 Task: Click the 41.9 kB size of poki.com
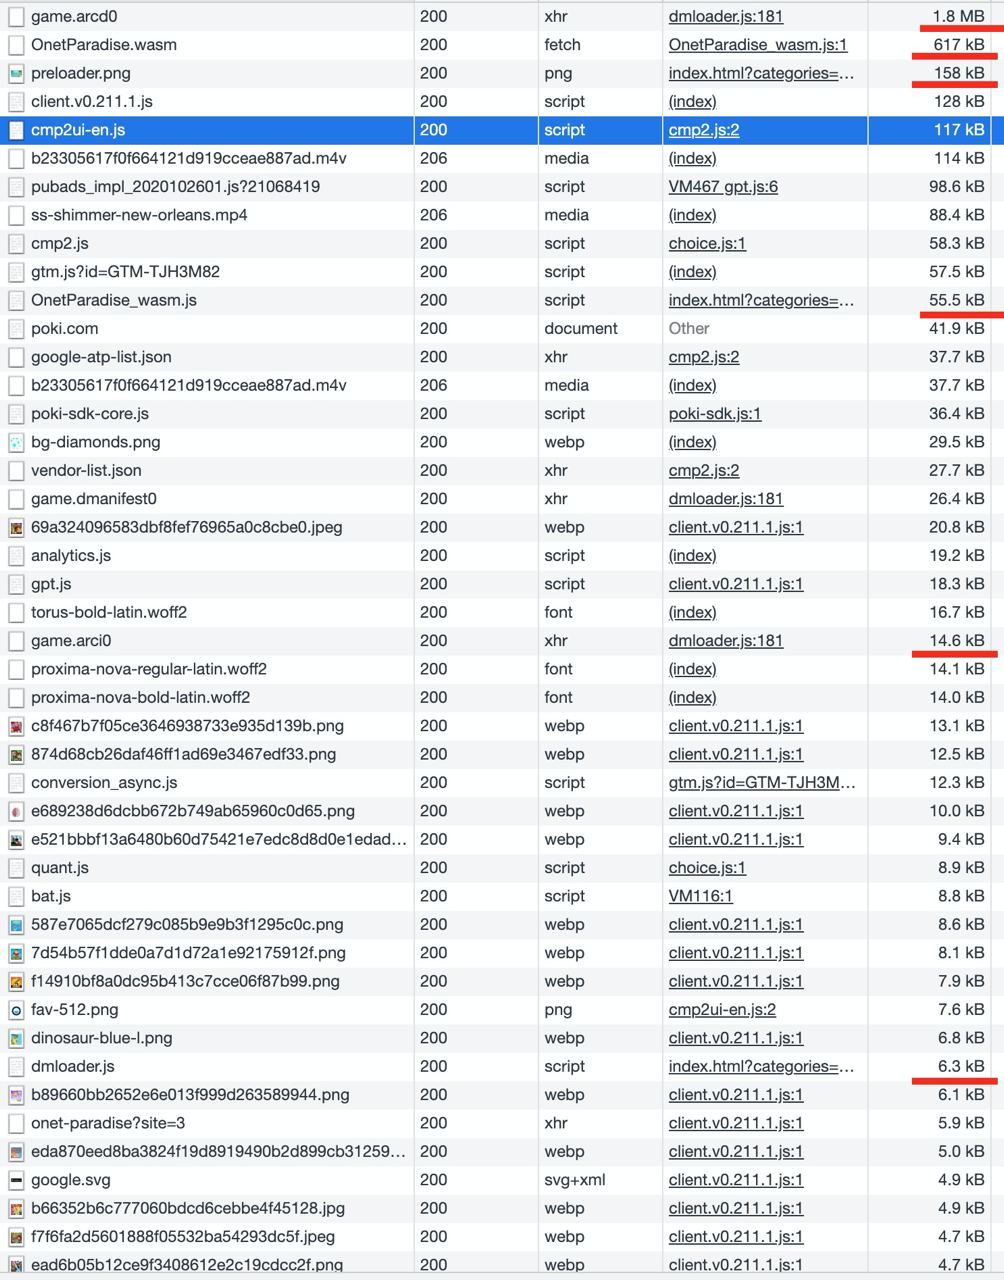click(957, 329)
